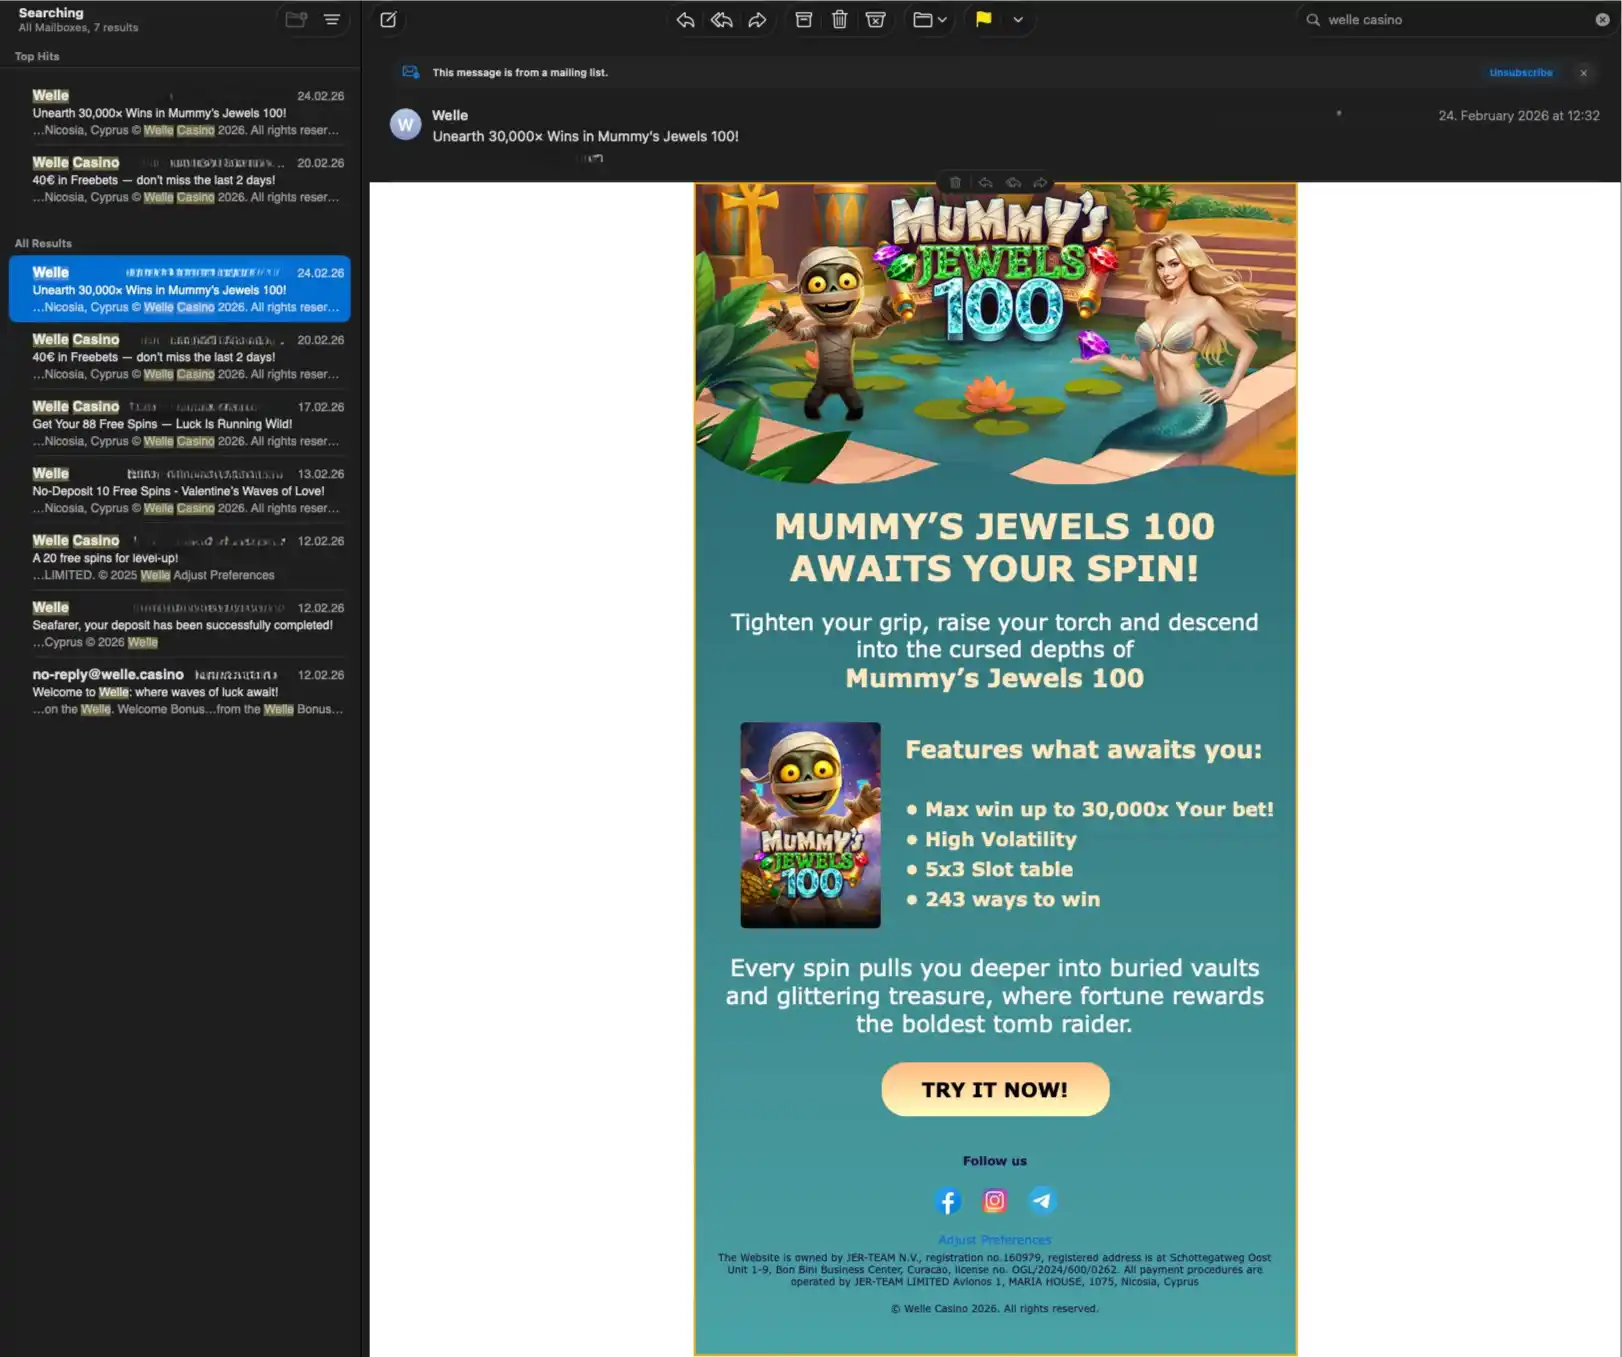This screenshot has height=1357, width=1622.
Task: Click the email date '24. February 2026 at 12:32'
Action: 1518,116
